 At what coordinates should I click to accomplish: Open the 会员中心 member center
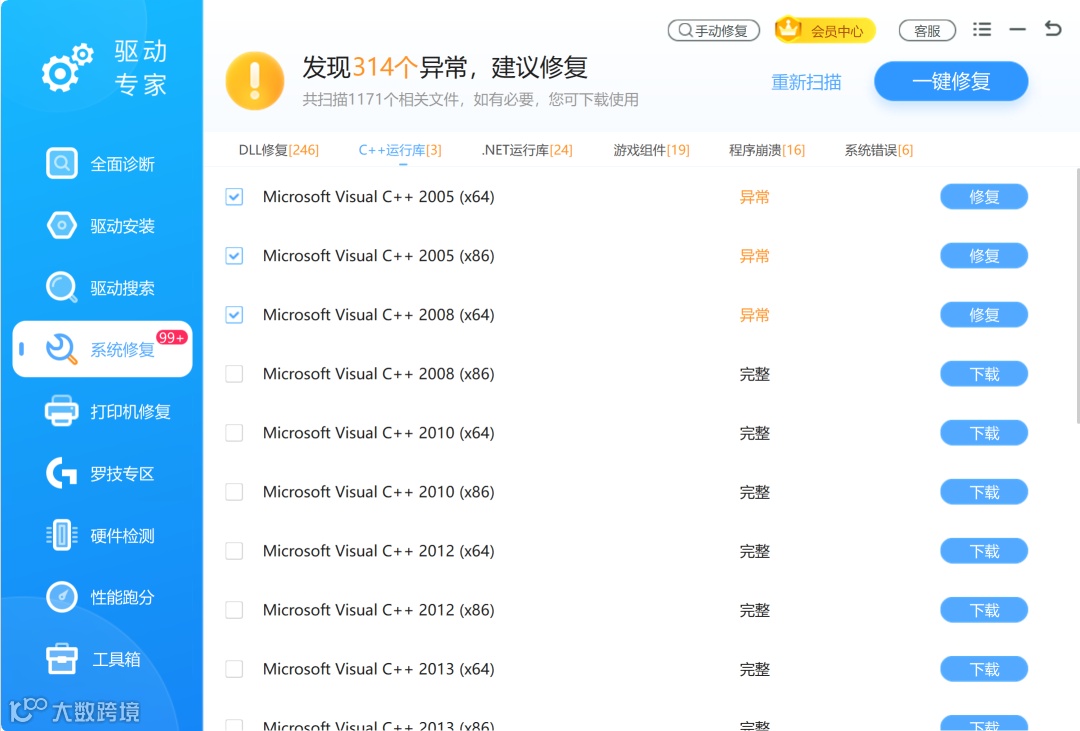825,30
